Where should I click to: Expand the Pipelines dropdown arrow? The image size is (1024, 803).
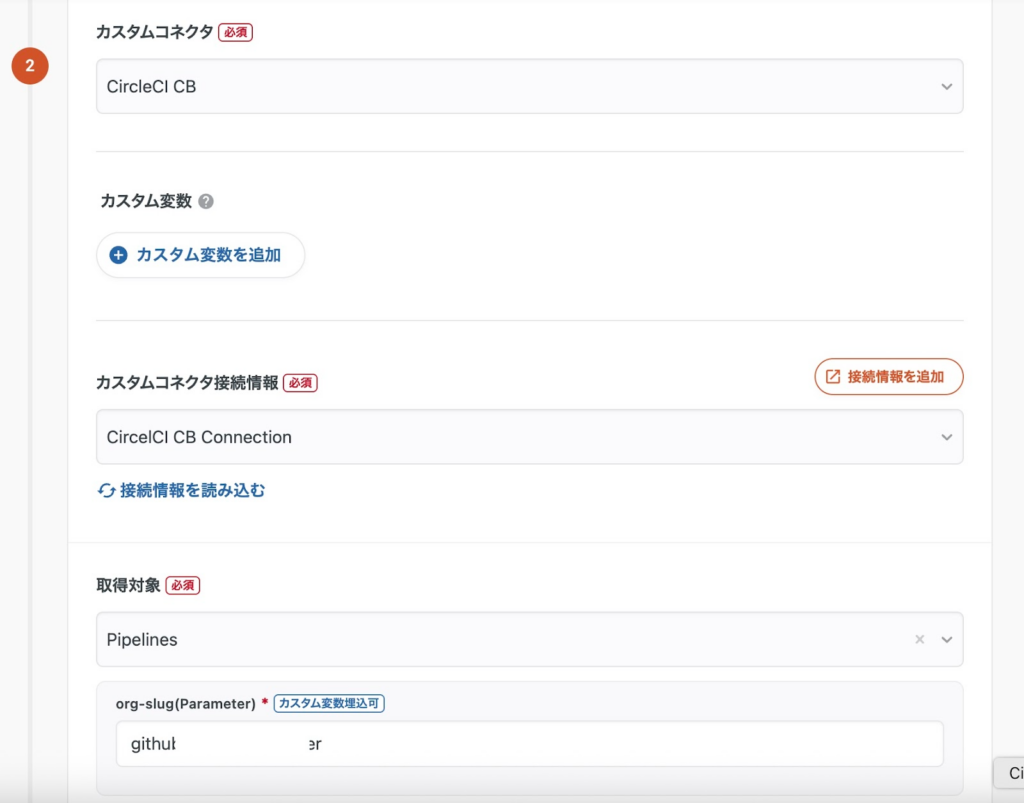click(946, 640)
